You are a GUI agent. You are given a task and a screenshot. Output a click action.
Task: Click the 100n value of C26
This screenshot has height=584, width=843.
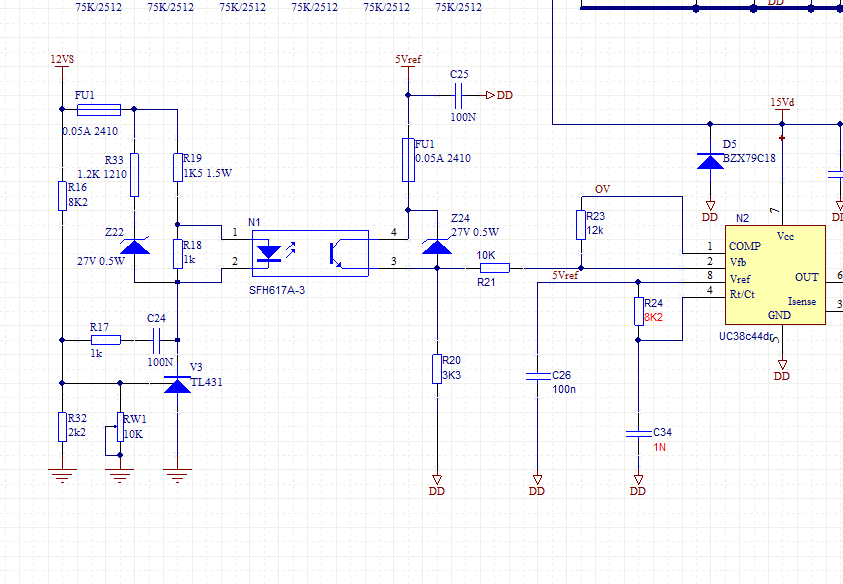(564, 389)
